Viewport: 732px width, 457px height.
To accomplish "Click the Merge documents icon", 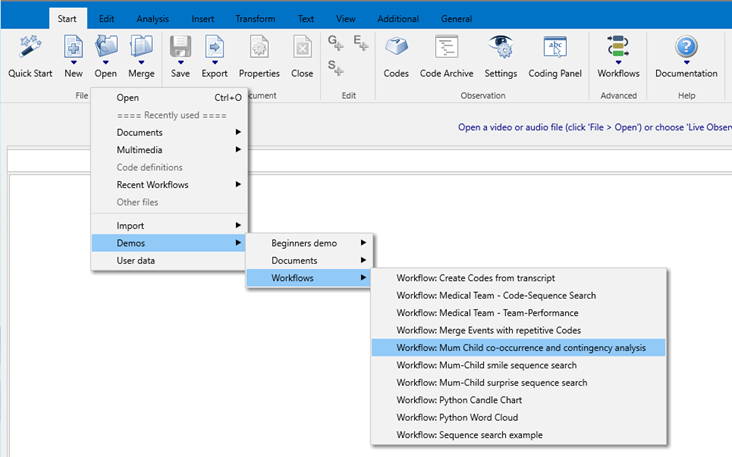I will coord(141,46).
